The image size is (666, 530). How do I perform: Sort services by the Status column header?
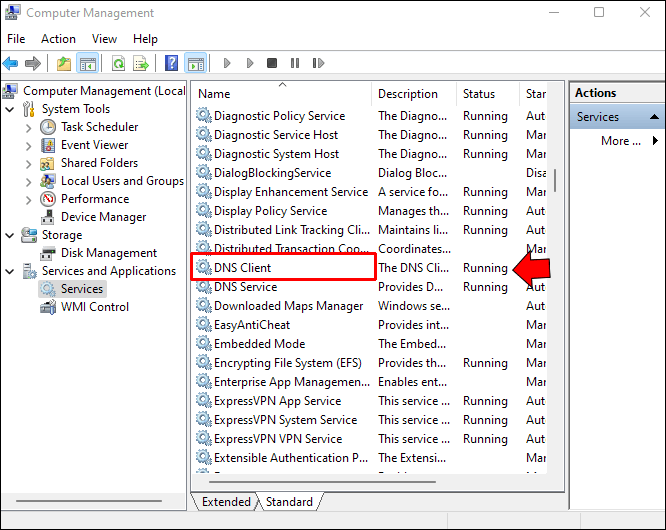point(479,94)
